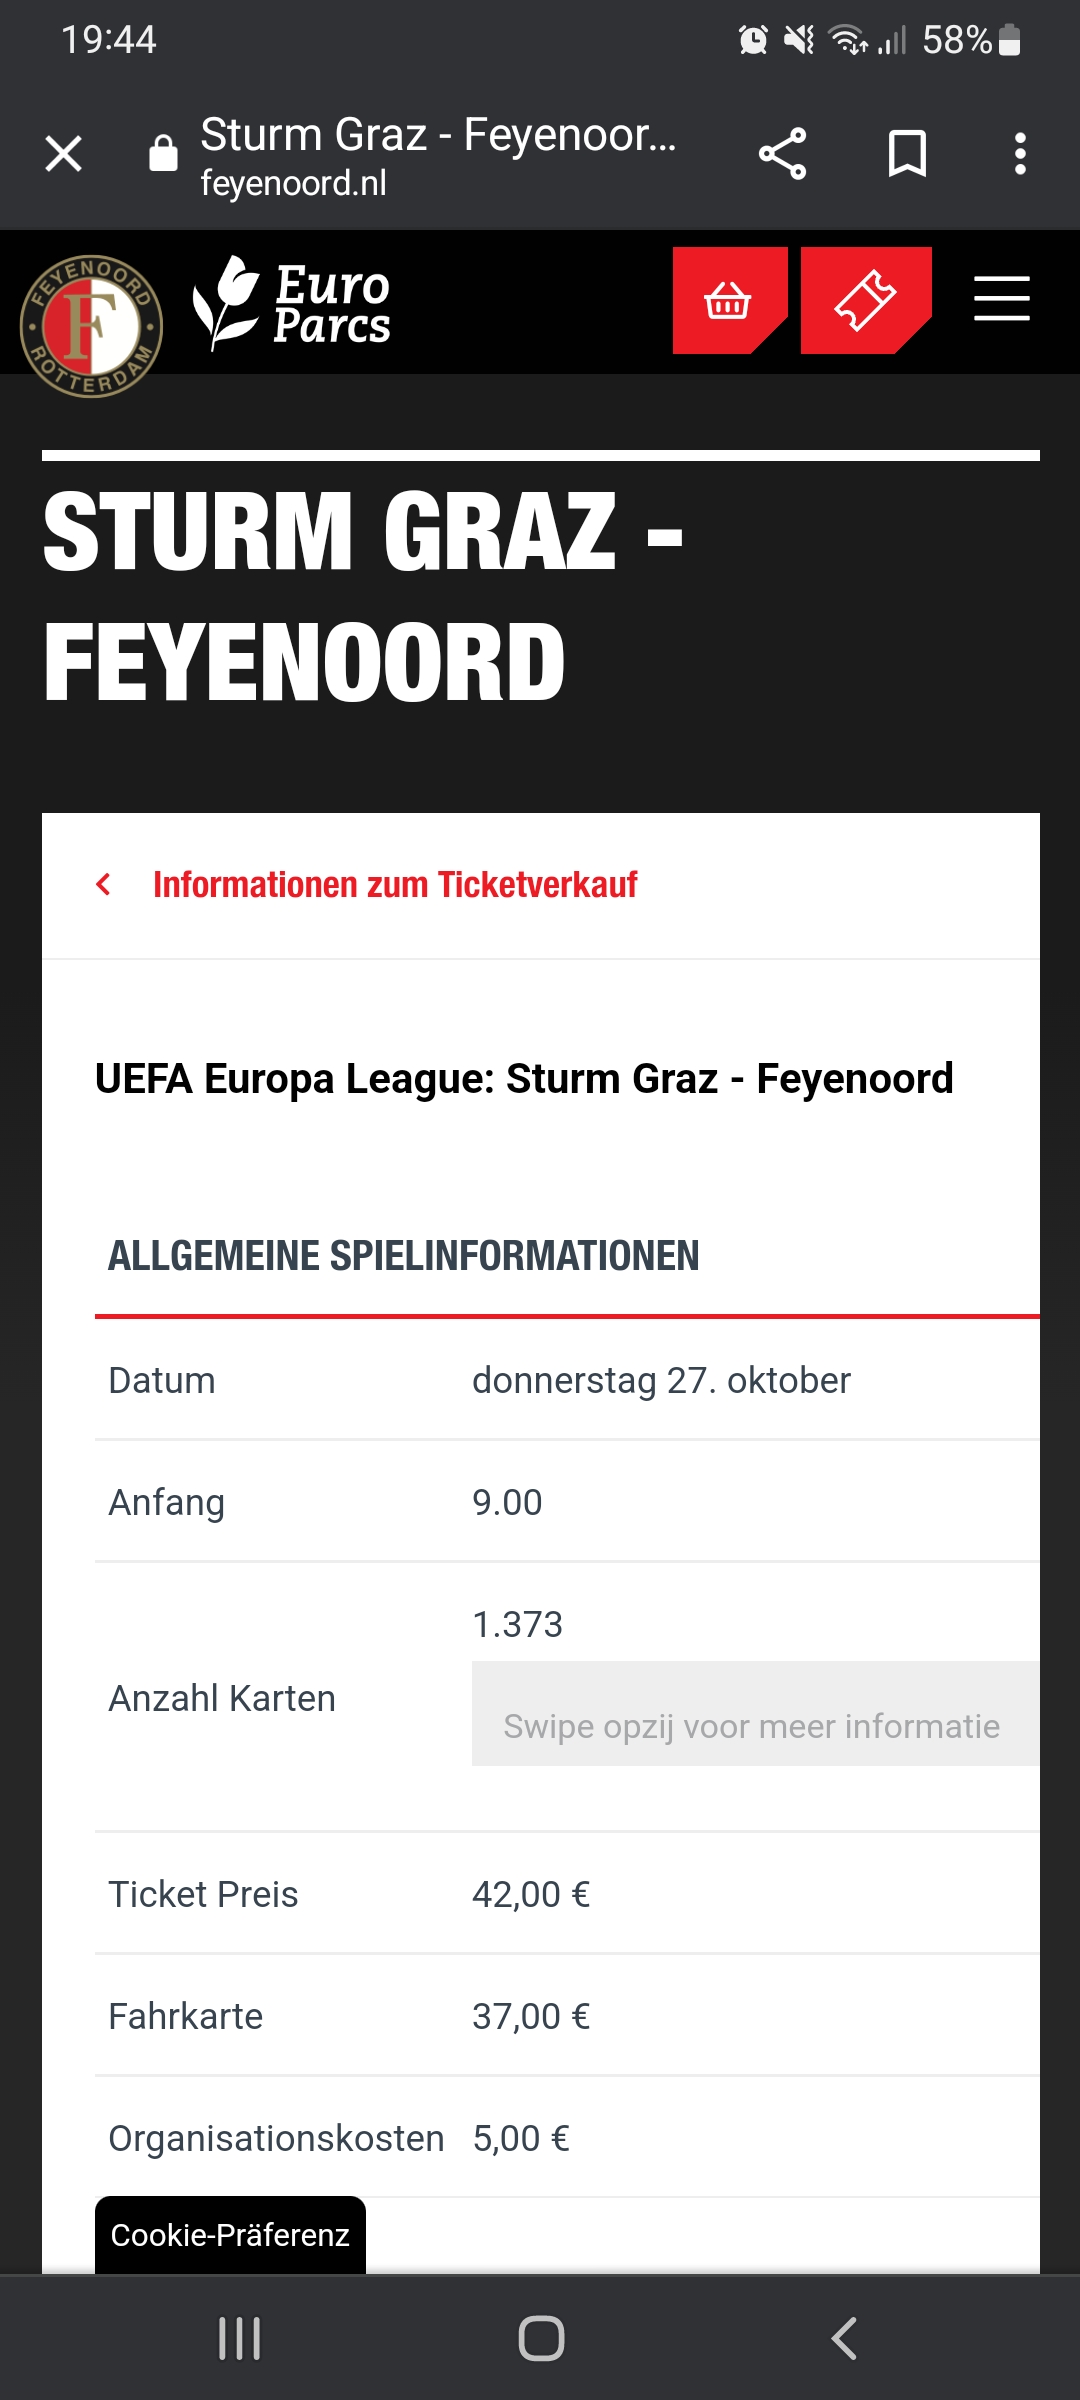Tap the Allgemeine Spielinformationen section heading
The height and width of the screenshot is (2400, 1080).
(x=404, y=1256)
